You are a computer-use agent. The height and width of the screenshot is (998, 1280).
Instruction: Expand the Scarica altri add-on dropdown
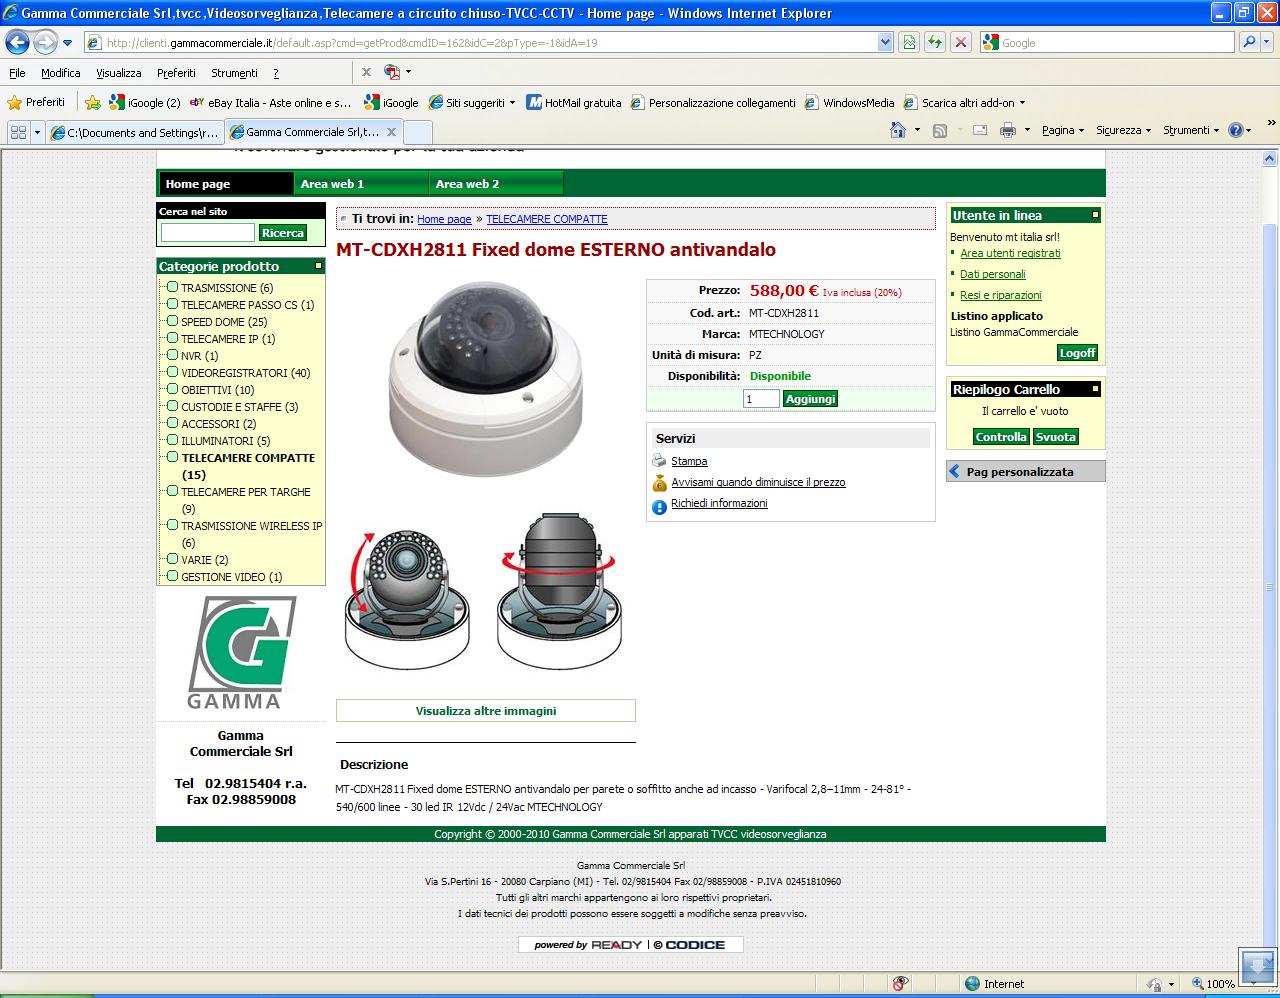pyautogui.click(x=1022, y=102)
